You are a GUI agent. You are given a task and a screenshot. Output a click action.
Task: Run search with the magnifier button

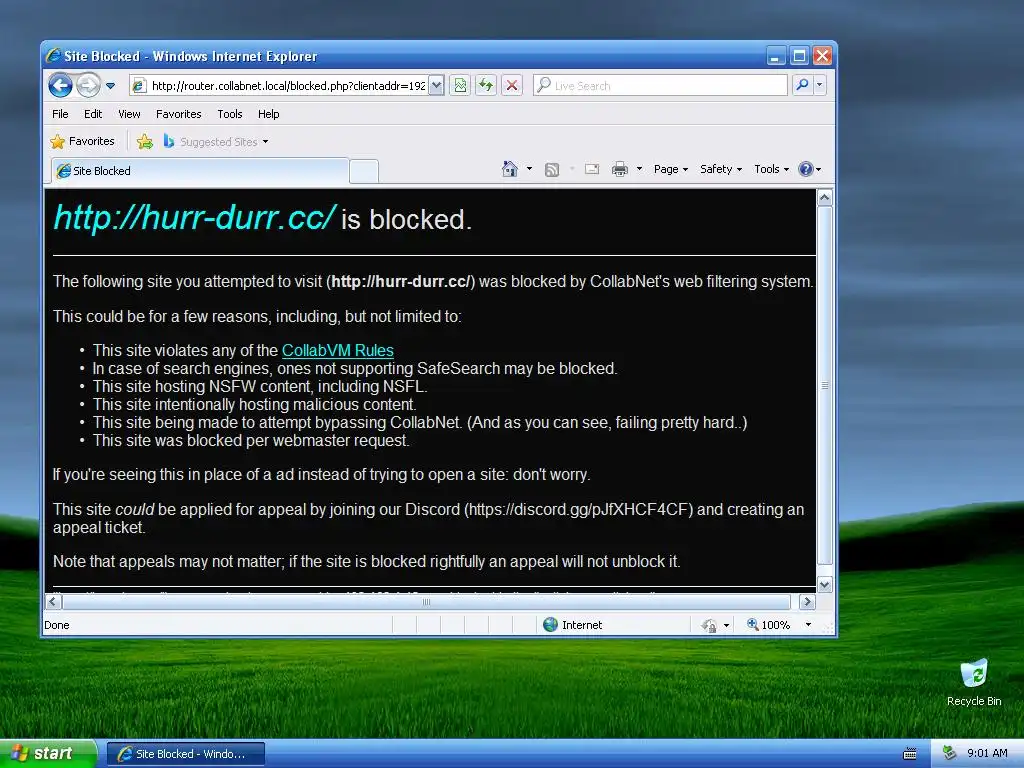tap(802, 86)
